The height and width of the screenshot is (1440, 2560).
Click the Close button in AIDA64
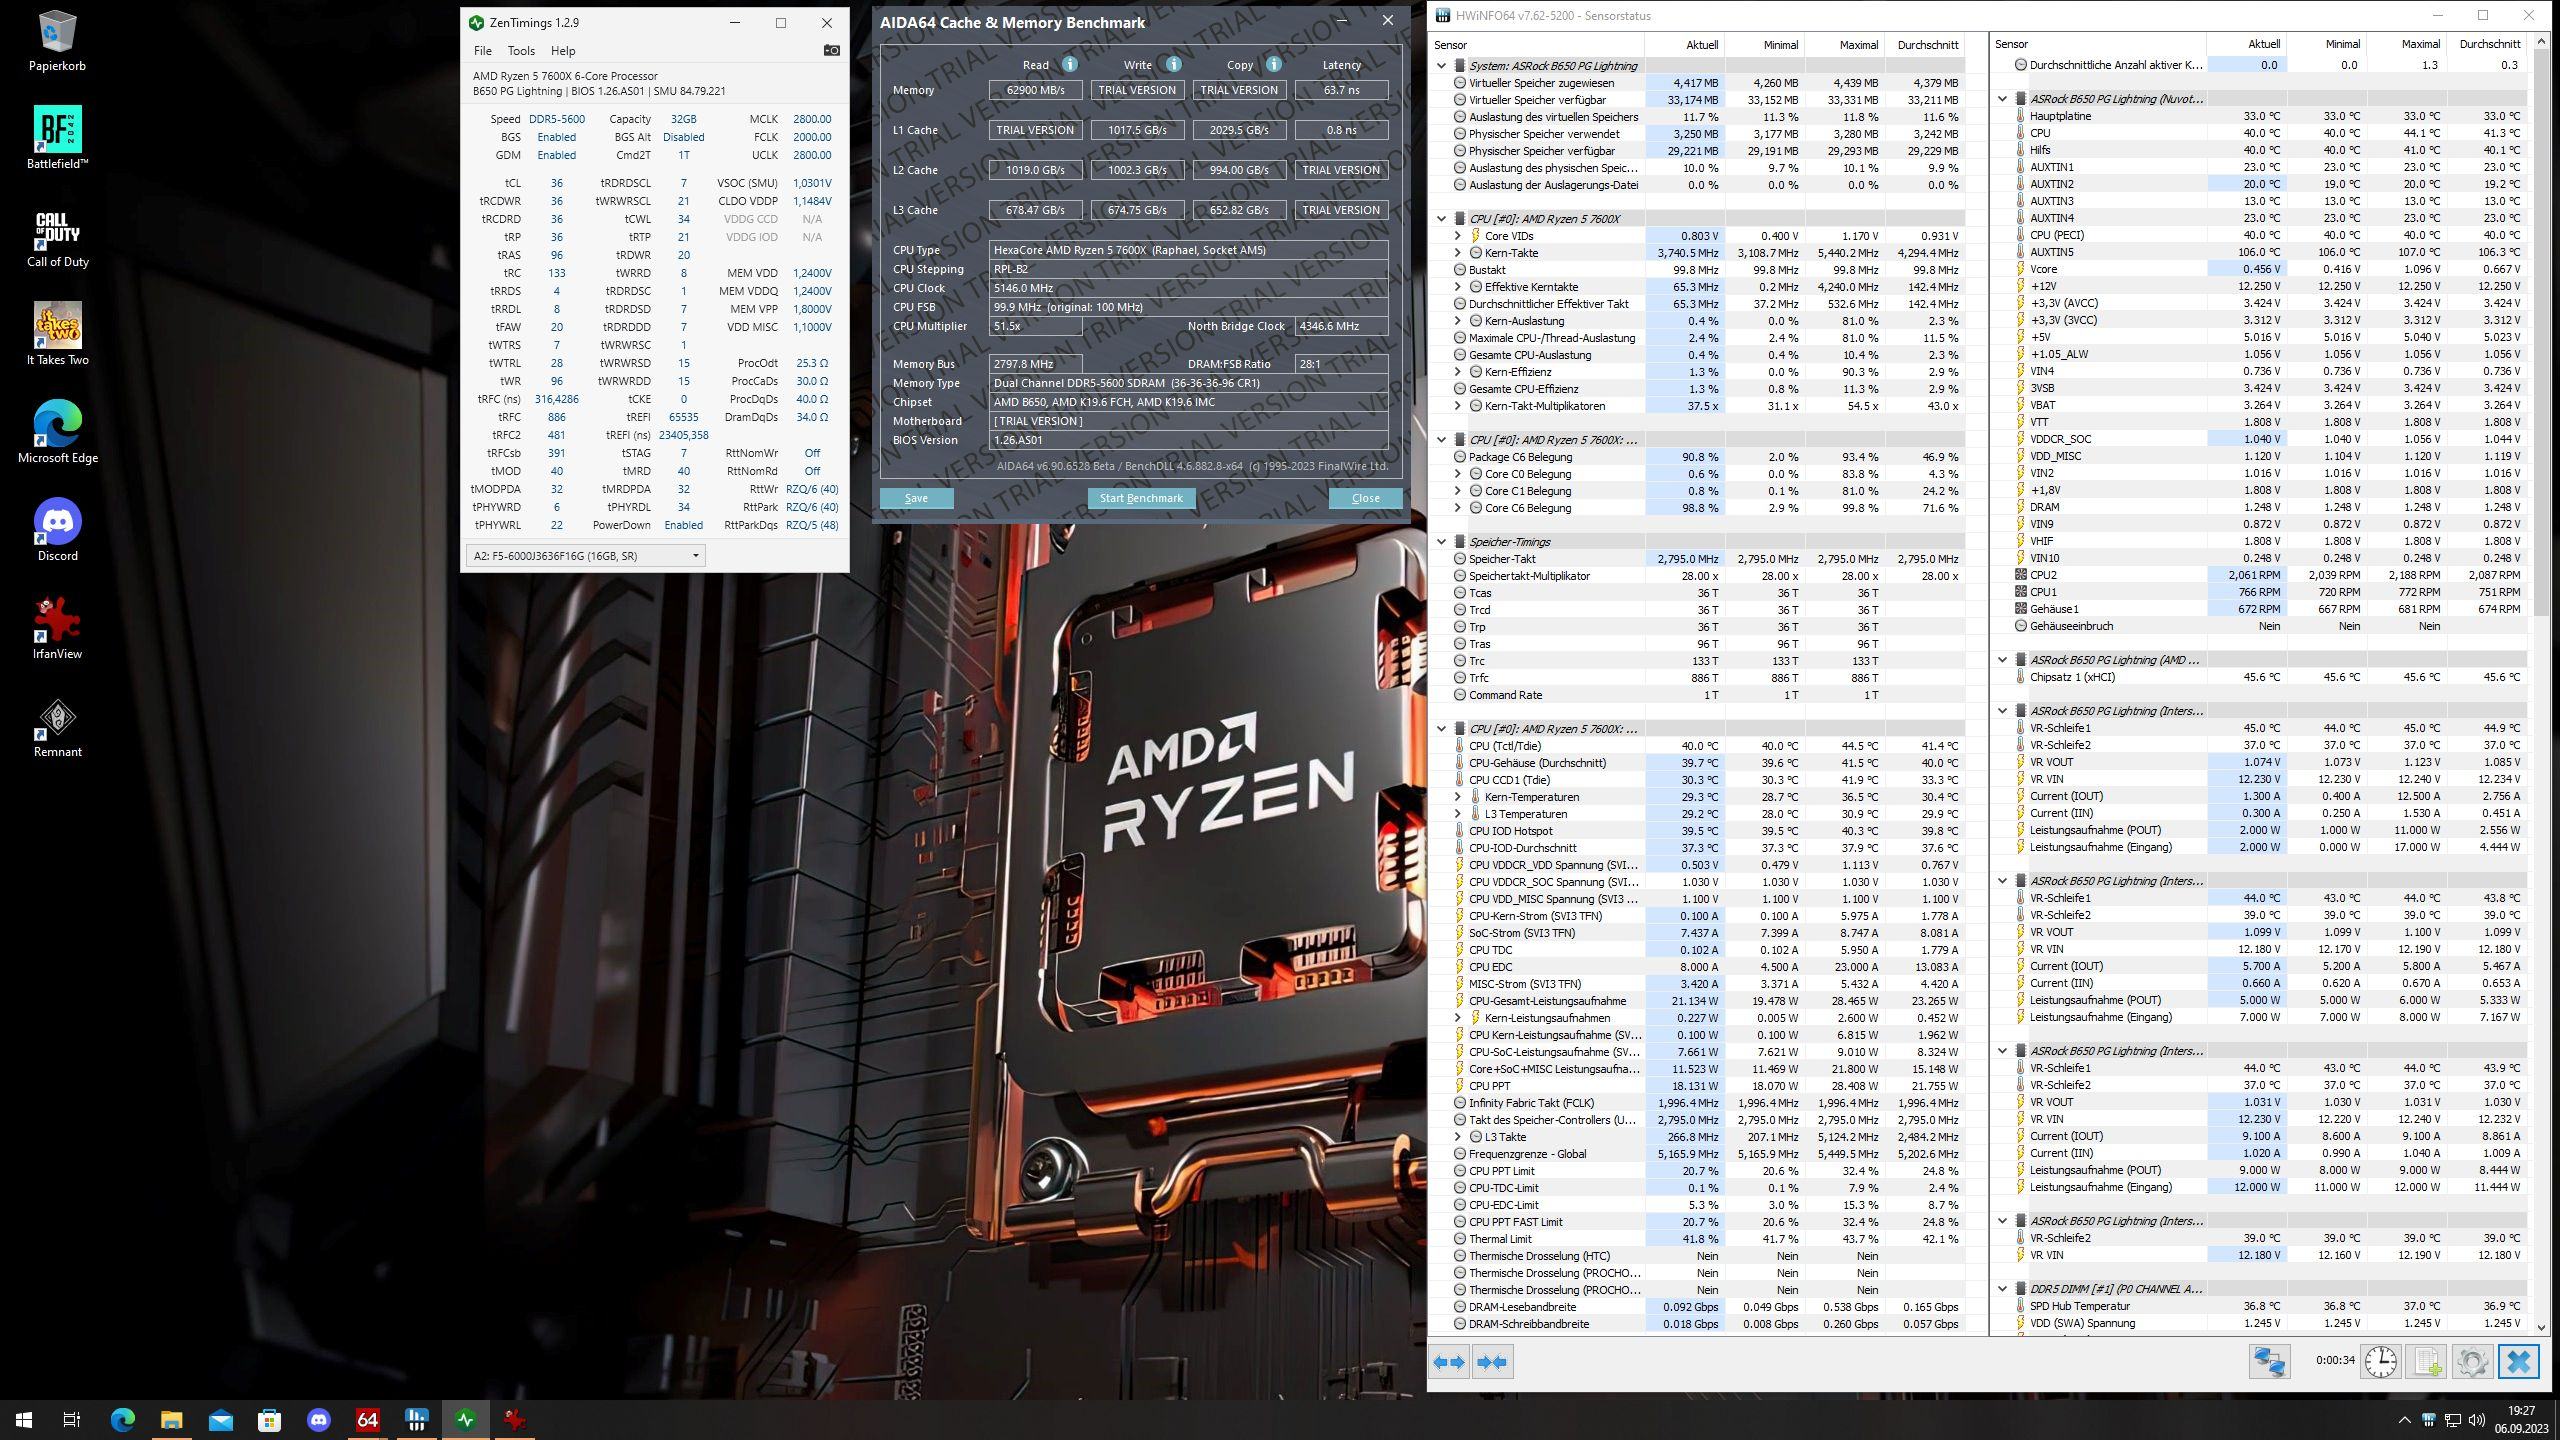pyautogui.click(x=1365, y=498)
